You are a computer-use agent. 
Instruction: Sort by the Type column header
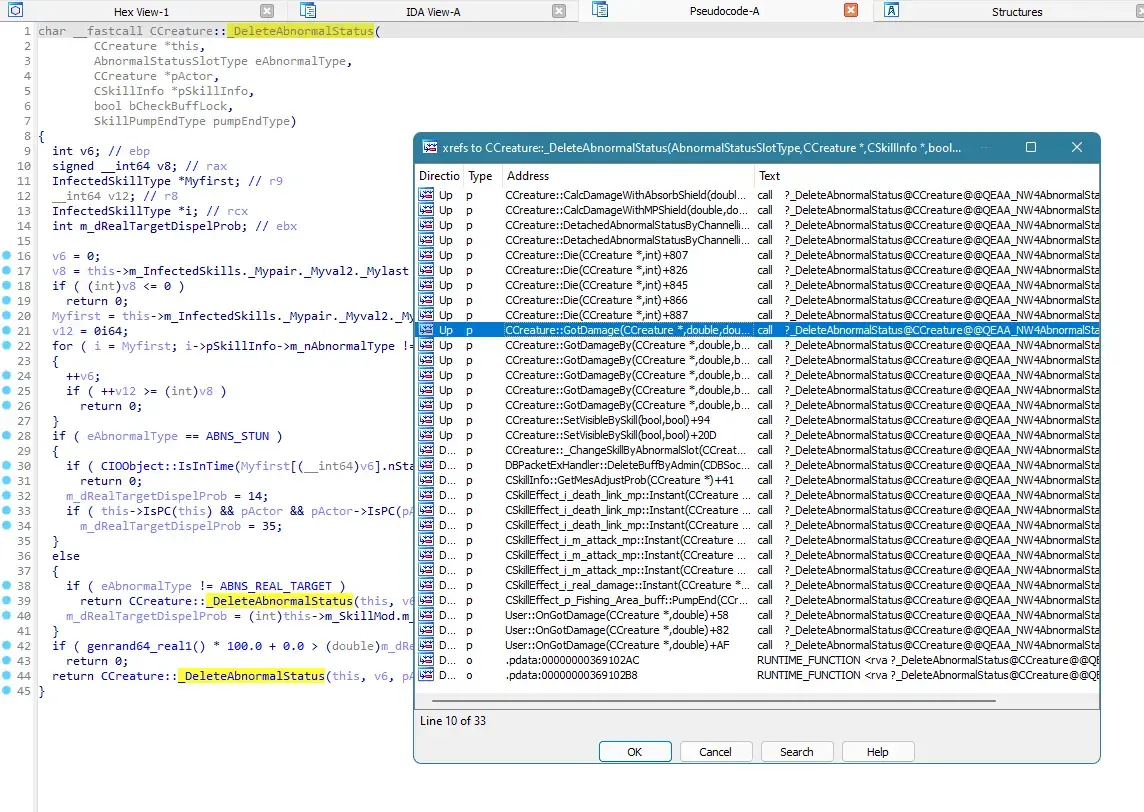point(480,176)
